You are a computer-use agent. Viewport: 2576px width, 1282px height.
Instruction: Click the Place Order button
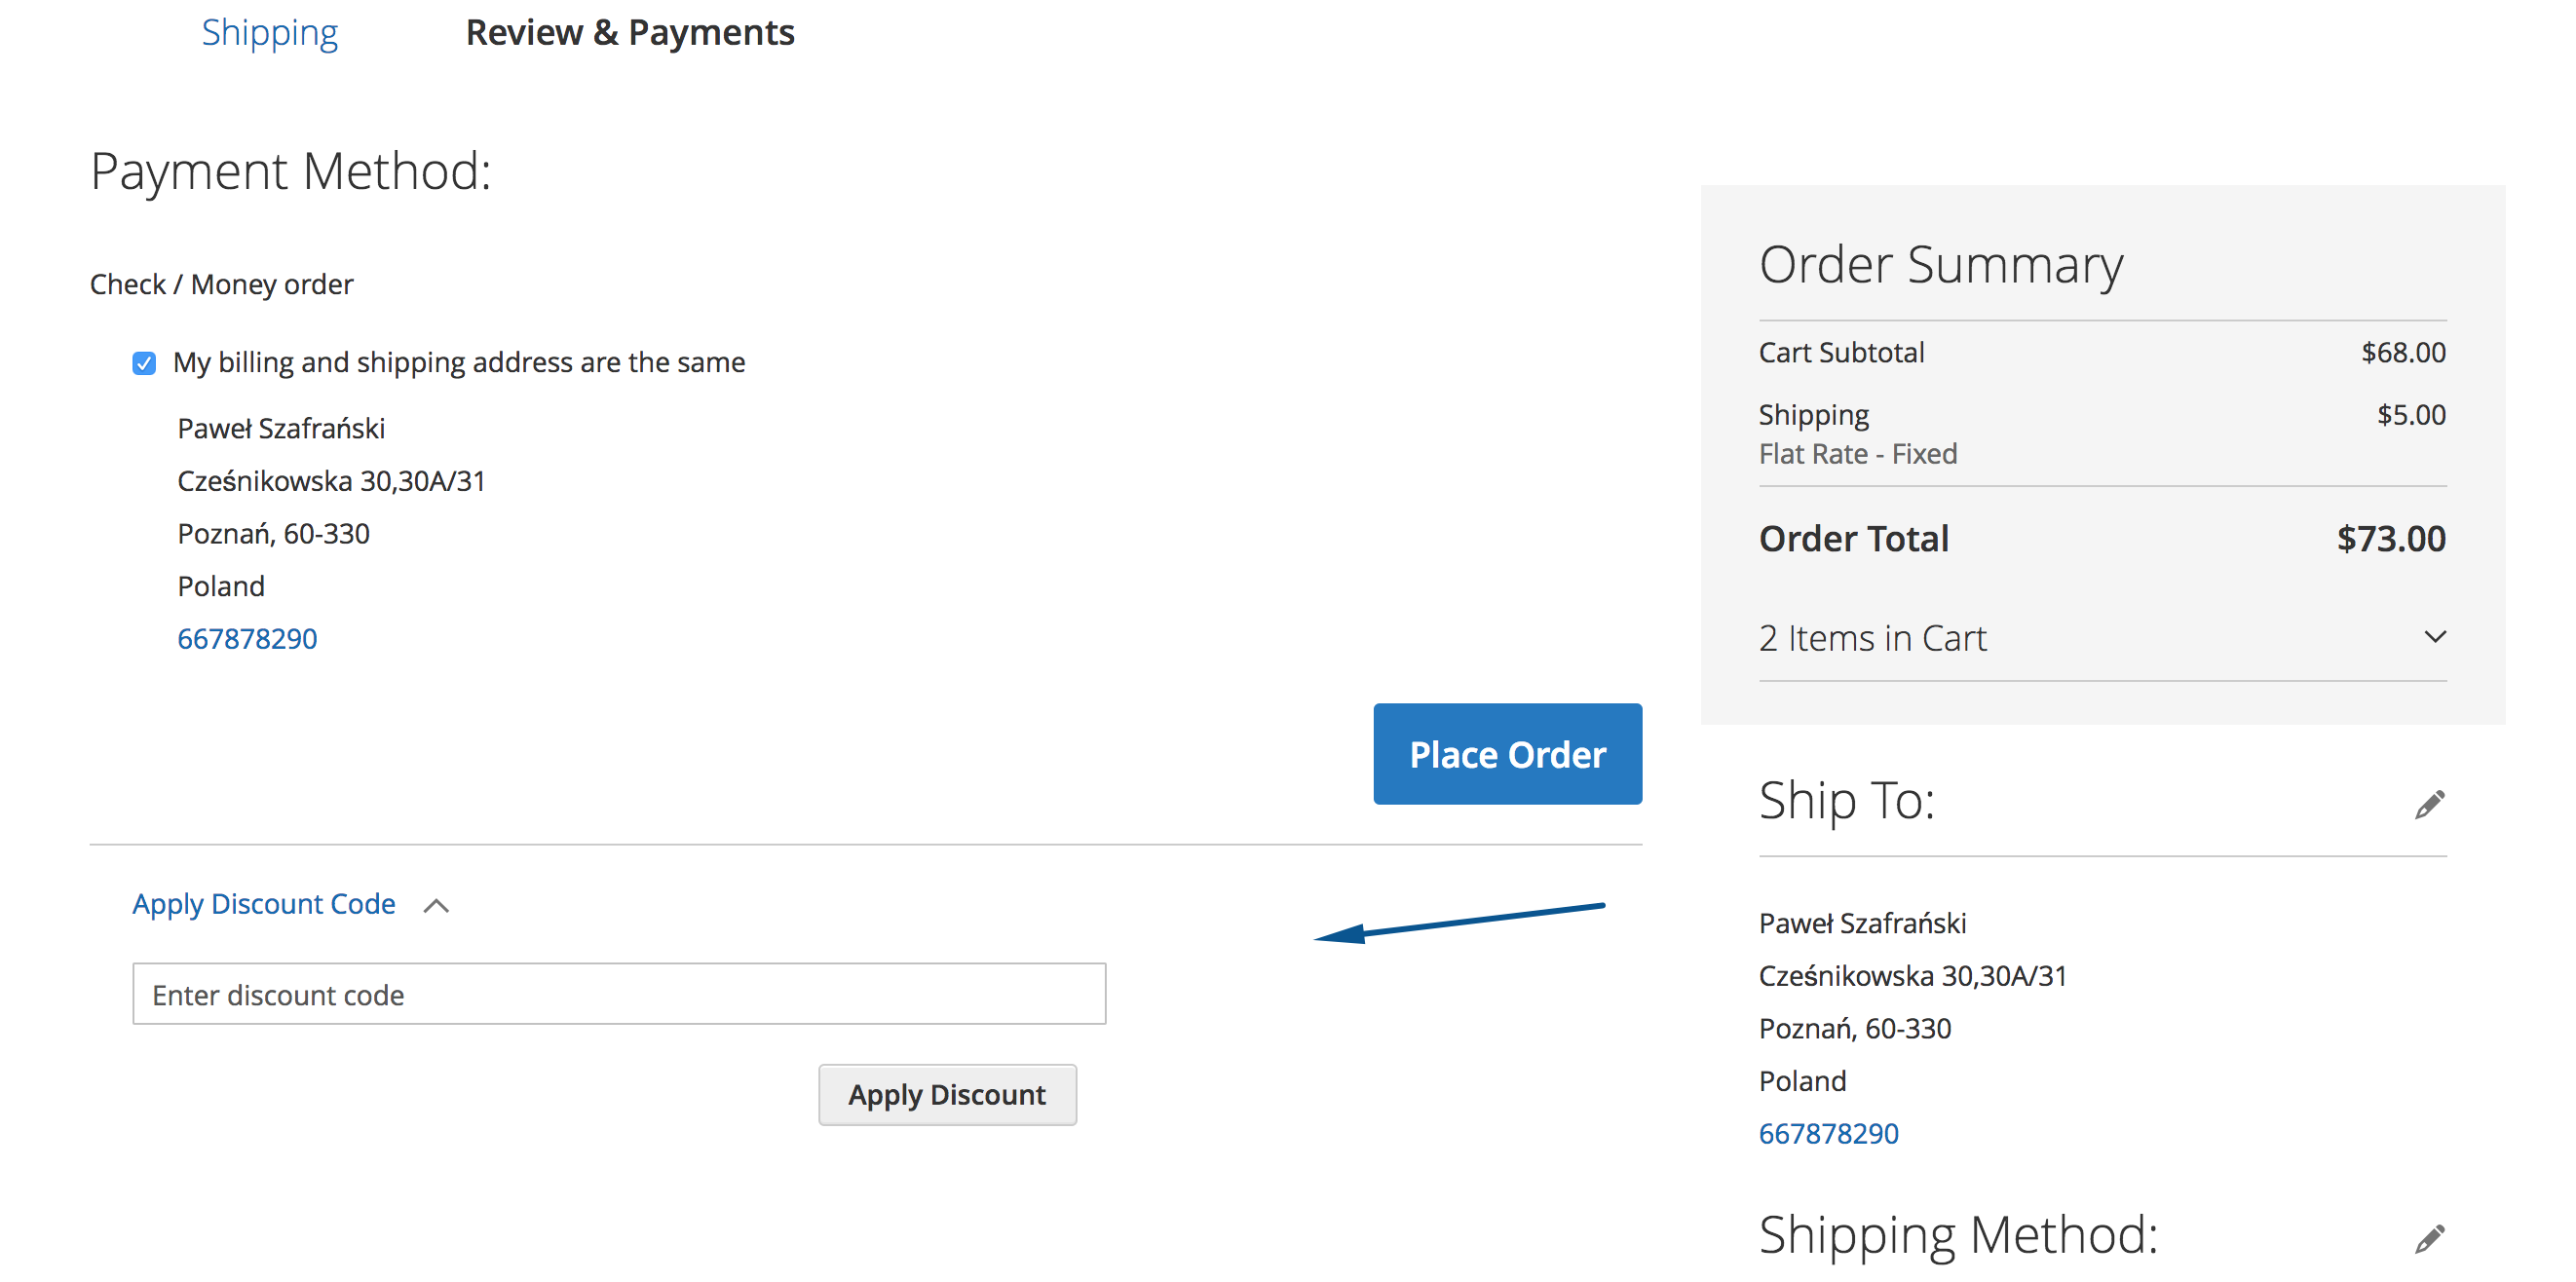(x=1507, y=754)
